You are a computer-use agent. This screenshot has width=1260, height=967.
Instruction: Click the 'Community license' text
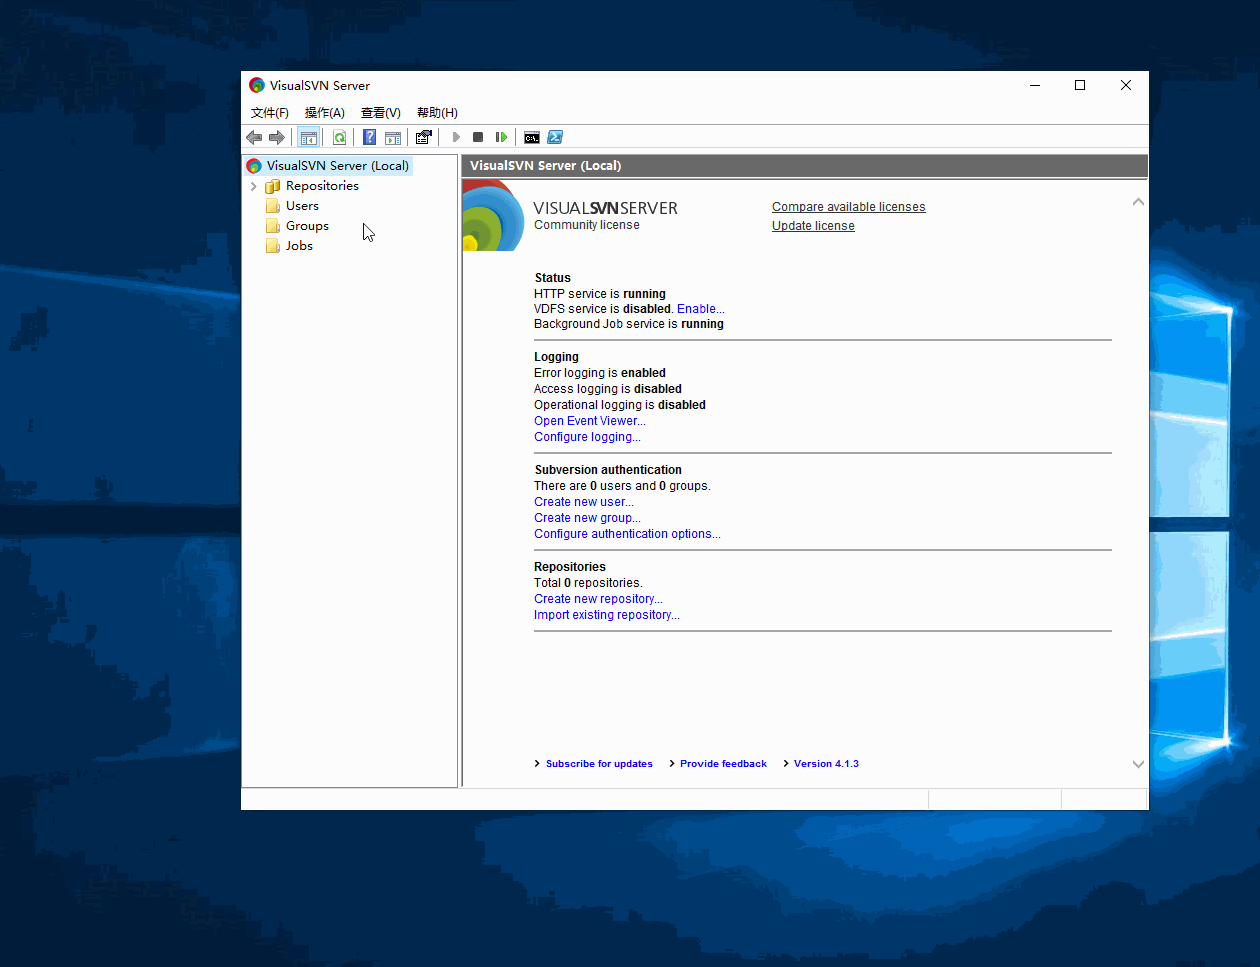point(587,225)
